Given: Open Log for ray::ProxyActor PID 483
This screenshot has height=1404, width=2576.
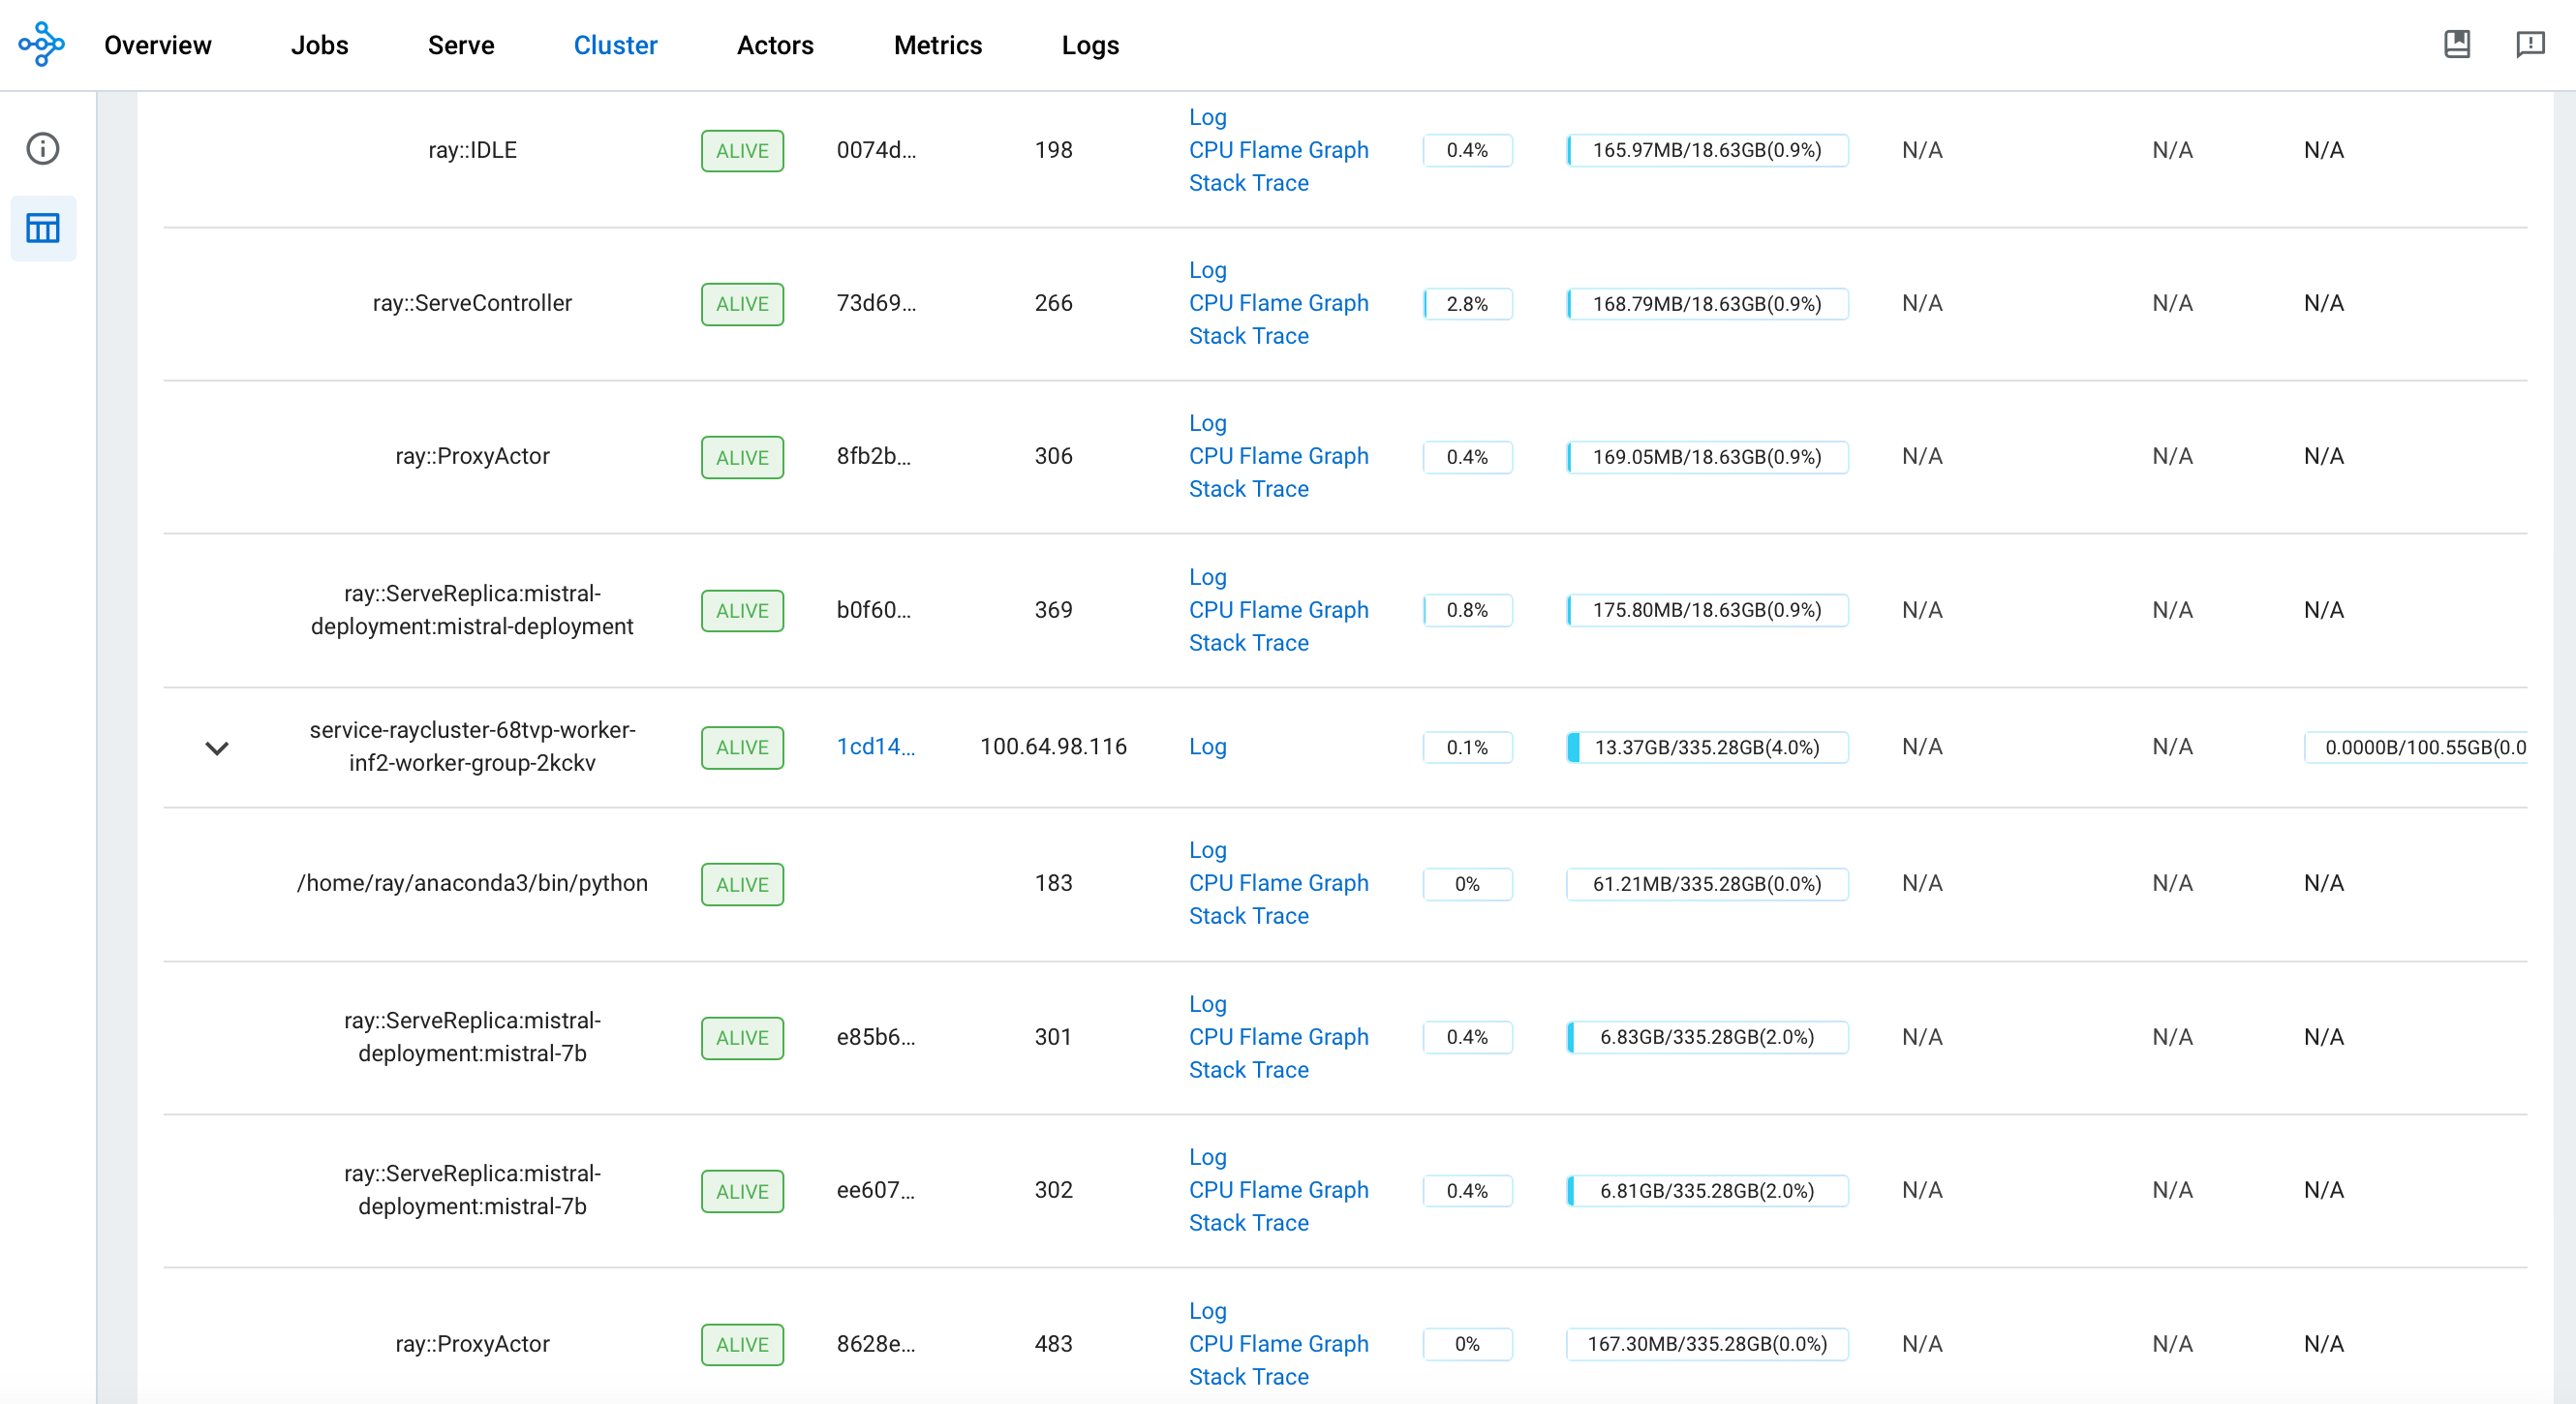Looking at the screenshot, I should click(1208, 1311).
